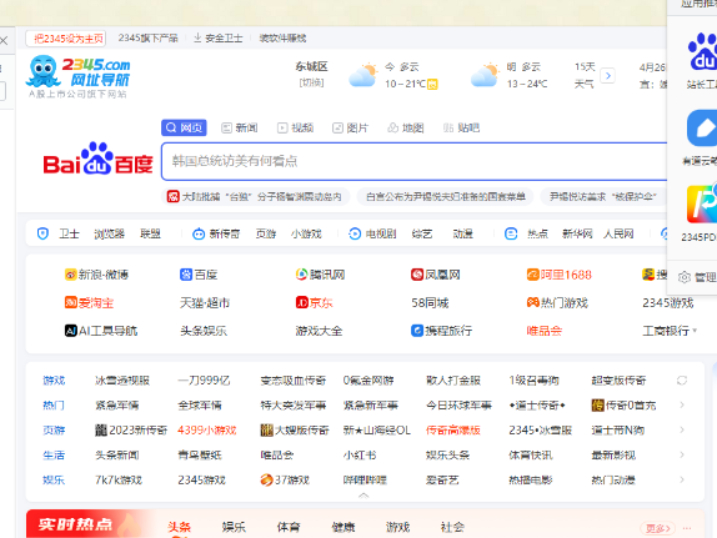Click tomorrow's cloudy weather icon
This screenshot has width=717, height=538.
[485, 75]
